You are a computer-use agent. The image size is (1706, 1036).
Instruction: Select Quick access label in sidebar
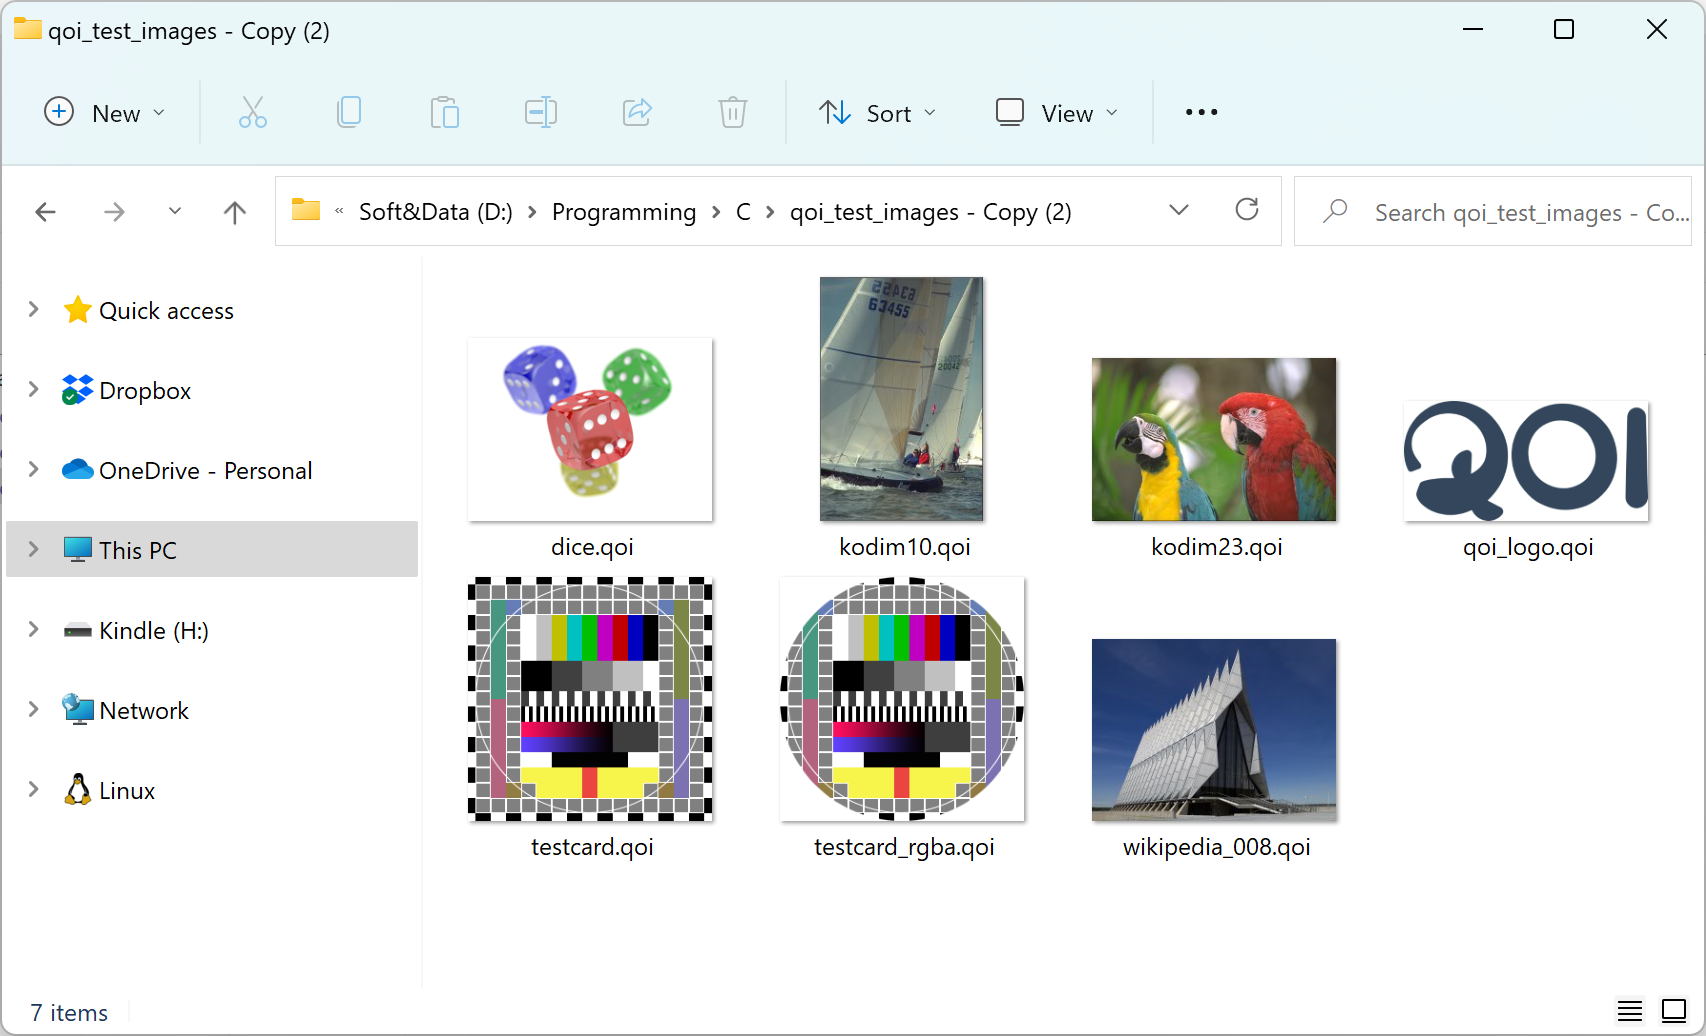click(166, 311)
